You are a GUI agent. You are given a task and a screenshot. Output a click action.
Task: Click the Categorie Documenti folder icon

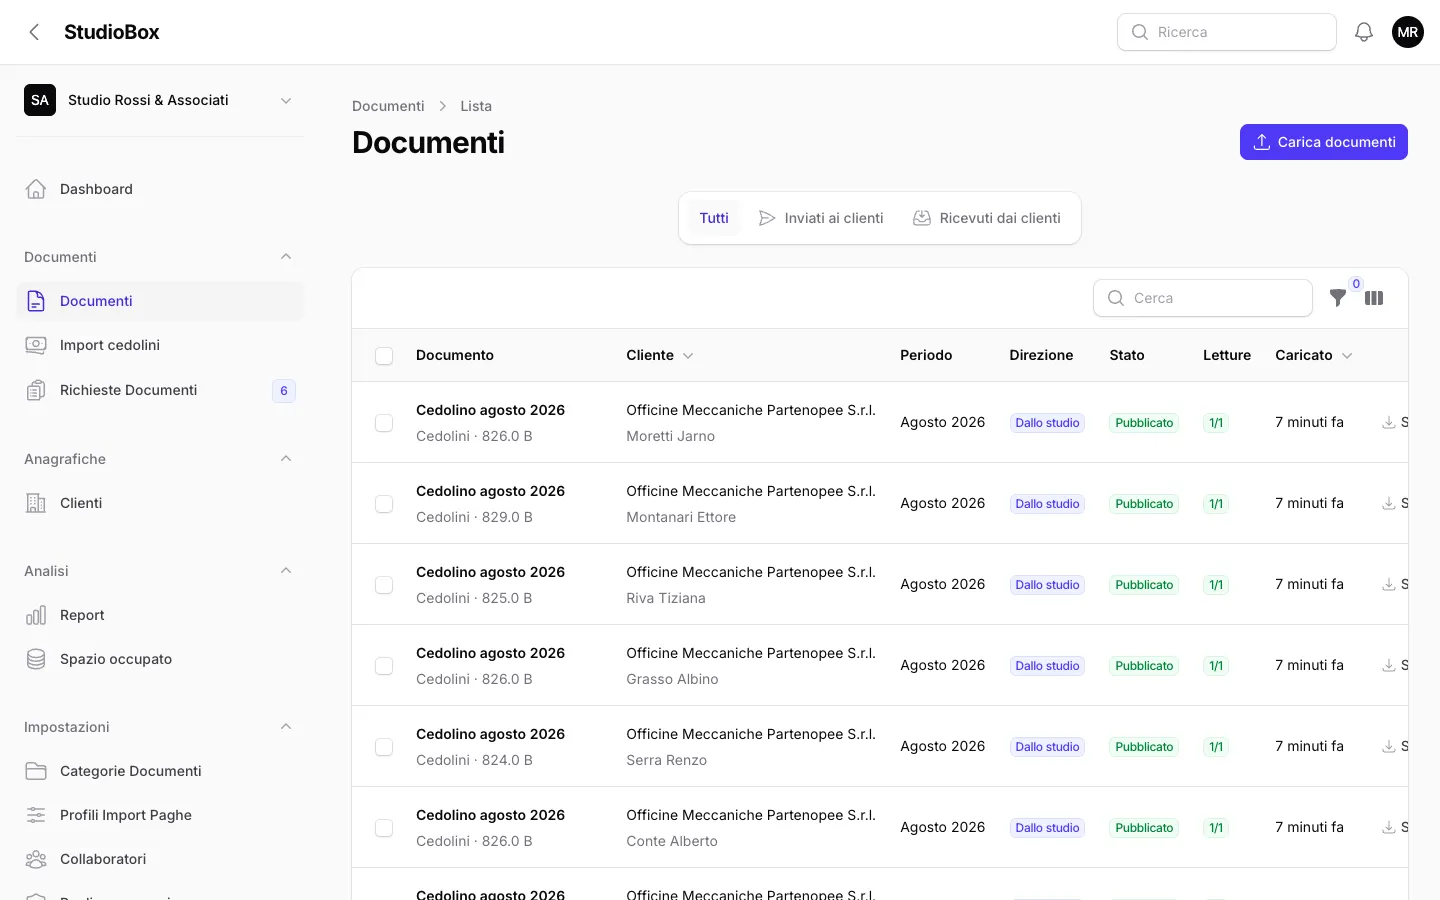pos(36,771)
